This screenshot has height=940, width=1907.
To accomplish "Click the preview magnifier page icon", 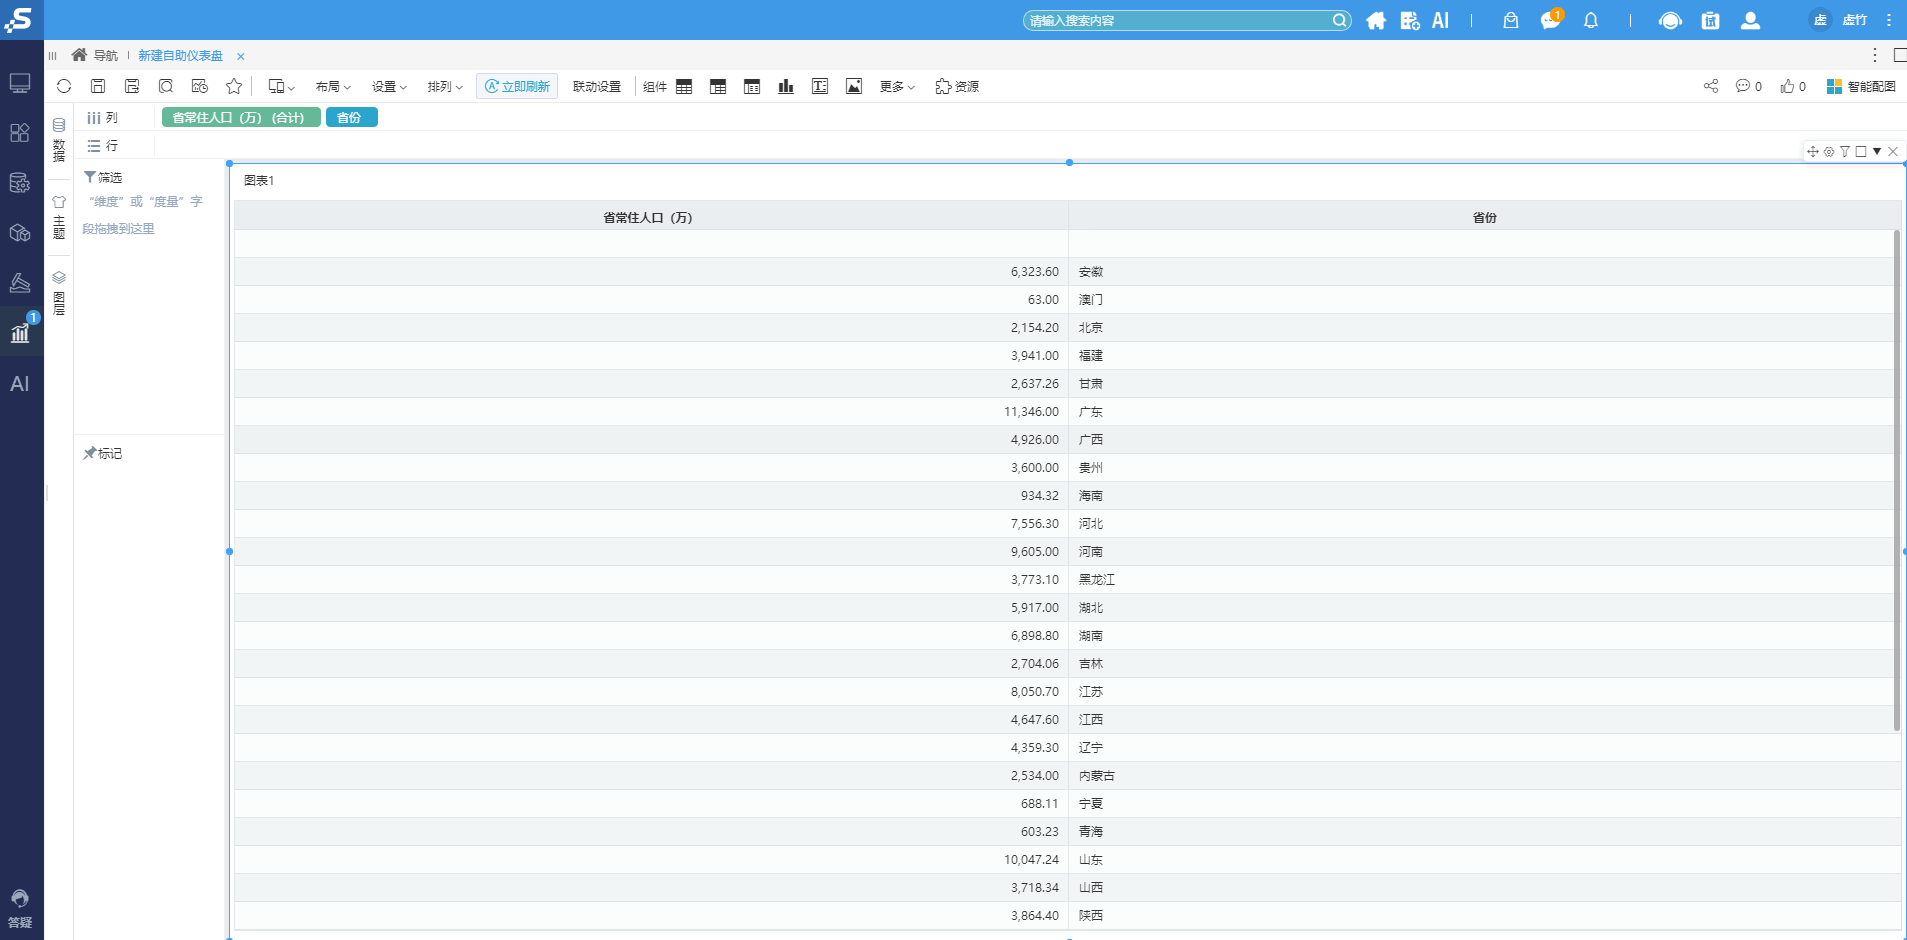I will pyautogui.click(x=166, y=86).
